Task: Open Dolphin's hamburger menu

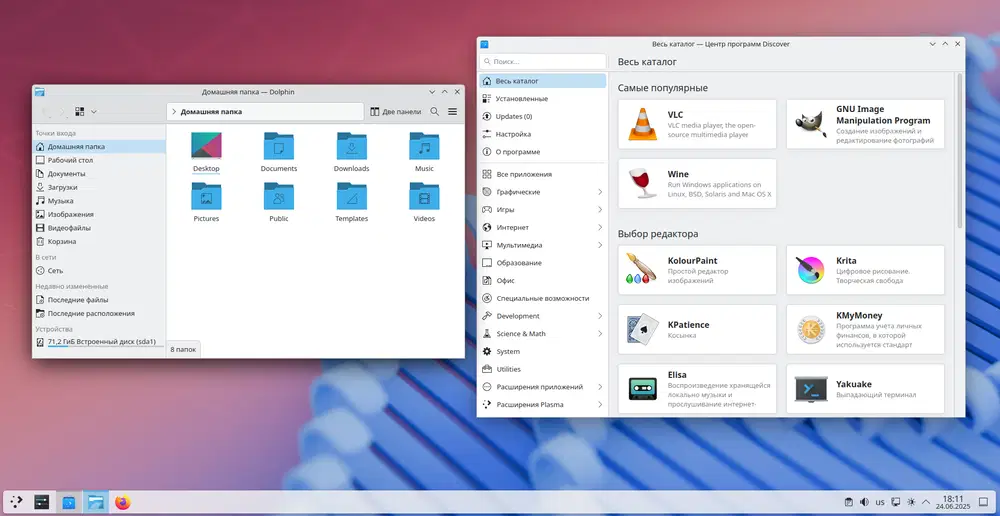Action: 453,112
